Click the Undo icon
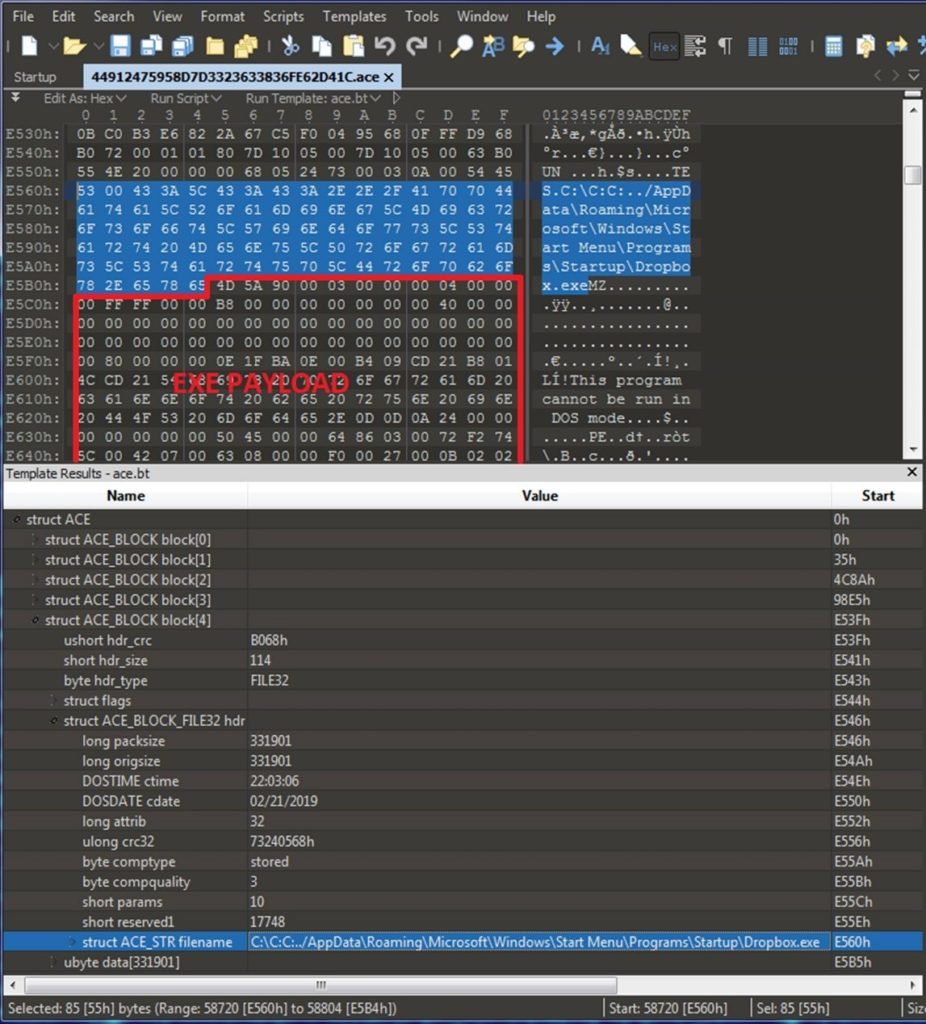Image resolution: width=926 pixels, height=1024 pixels. (383, 46)
